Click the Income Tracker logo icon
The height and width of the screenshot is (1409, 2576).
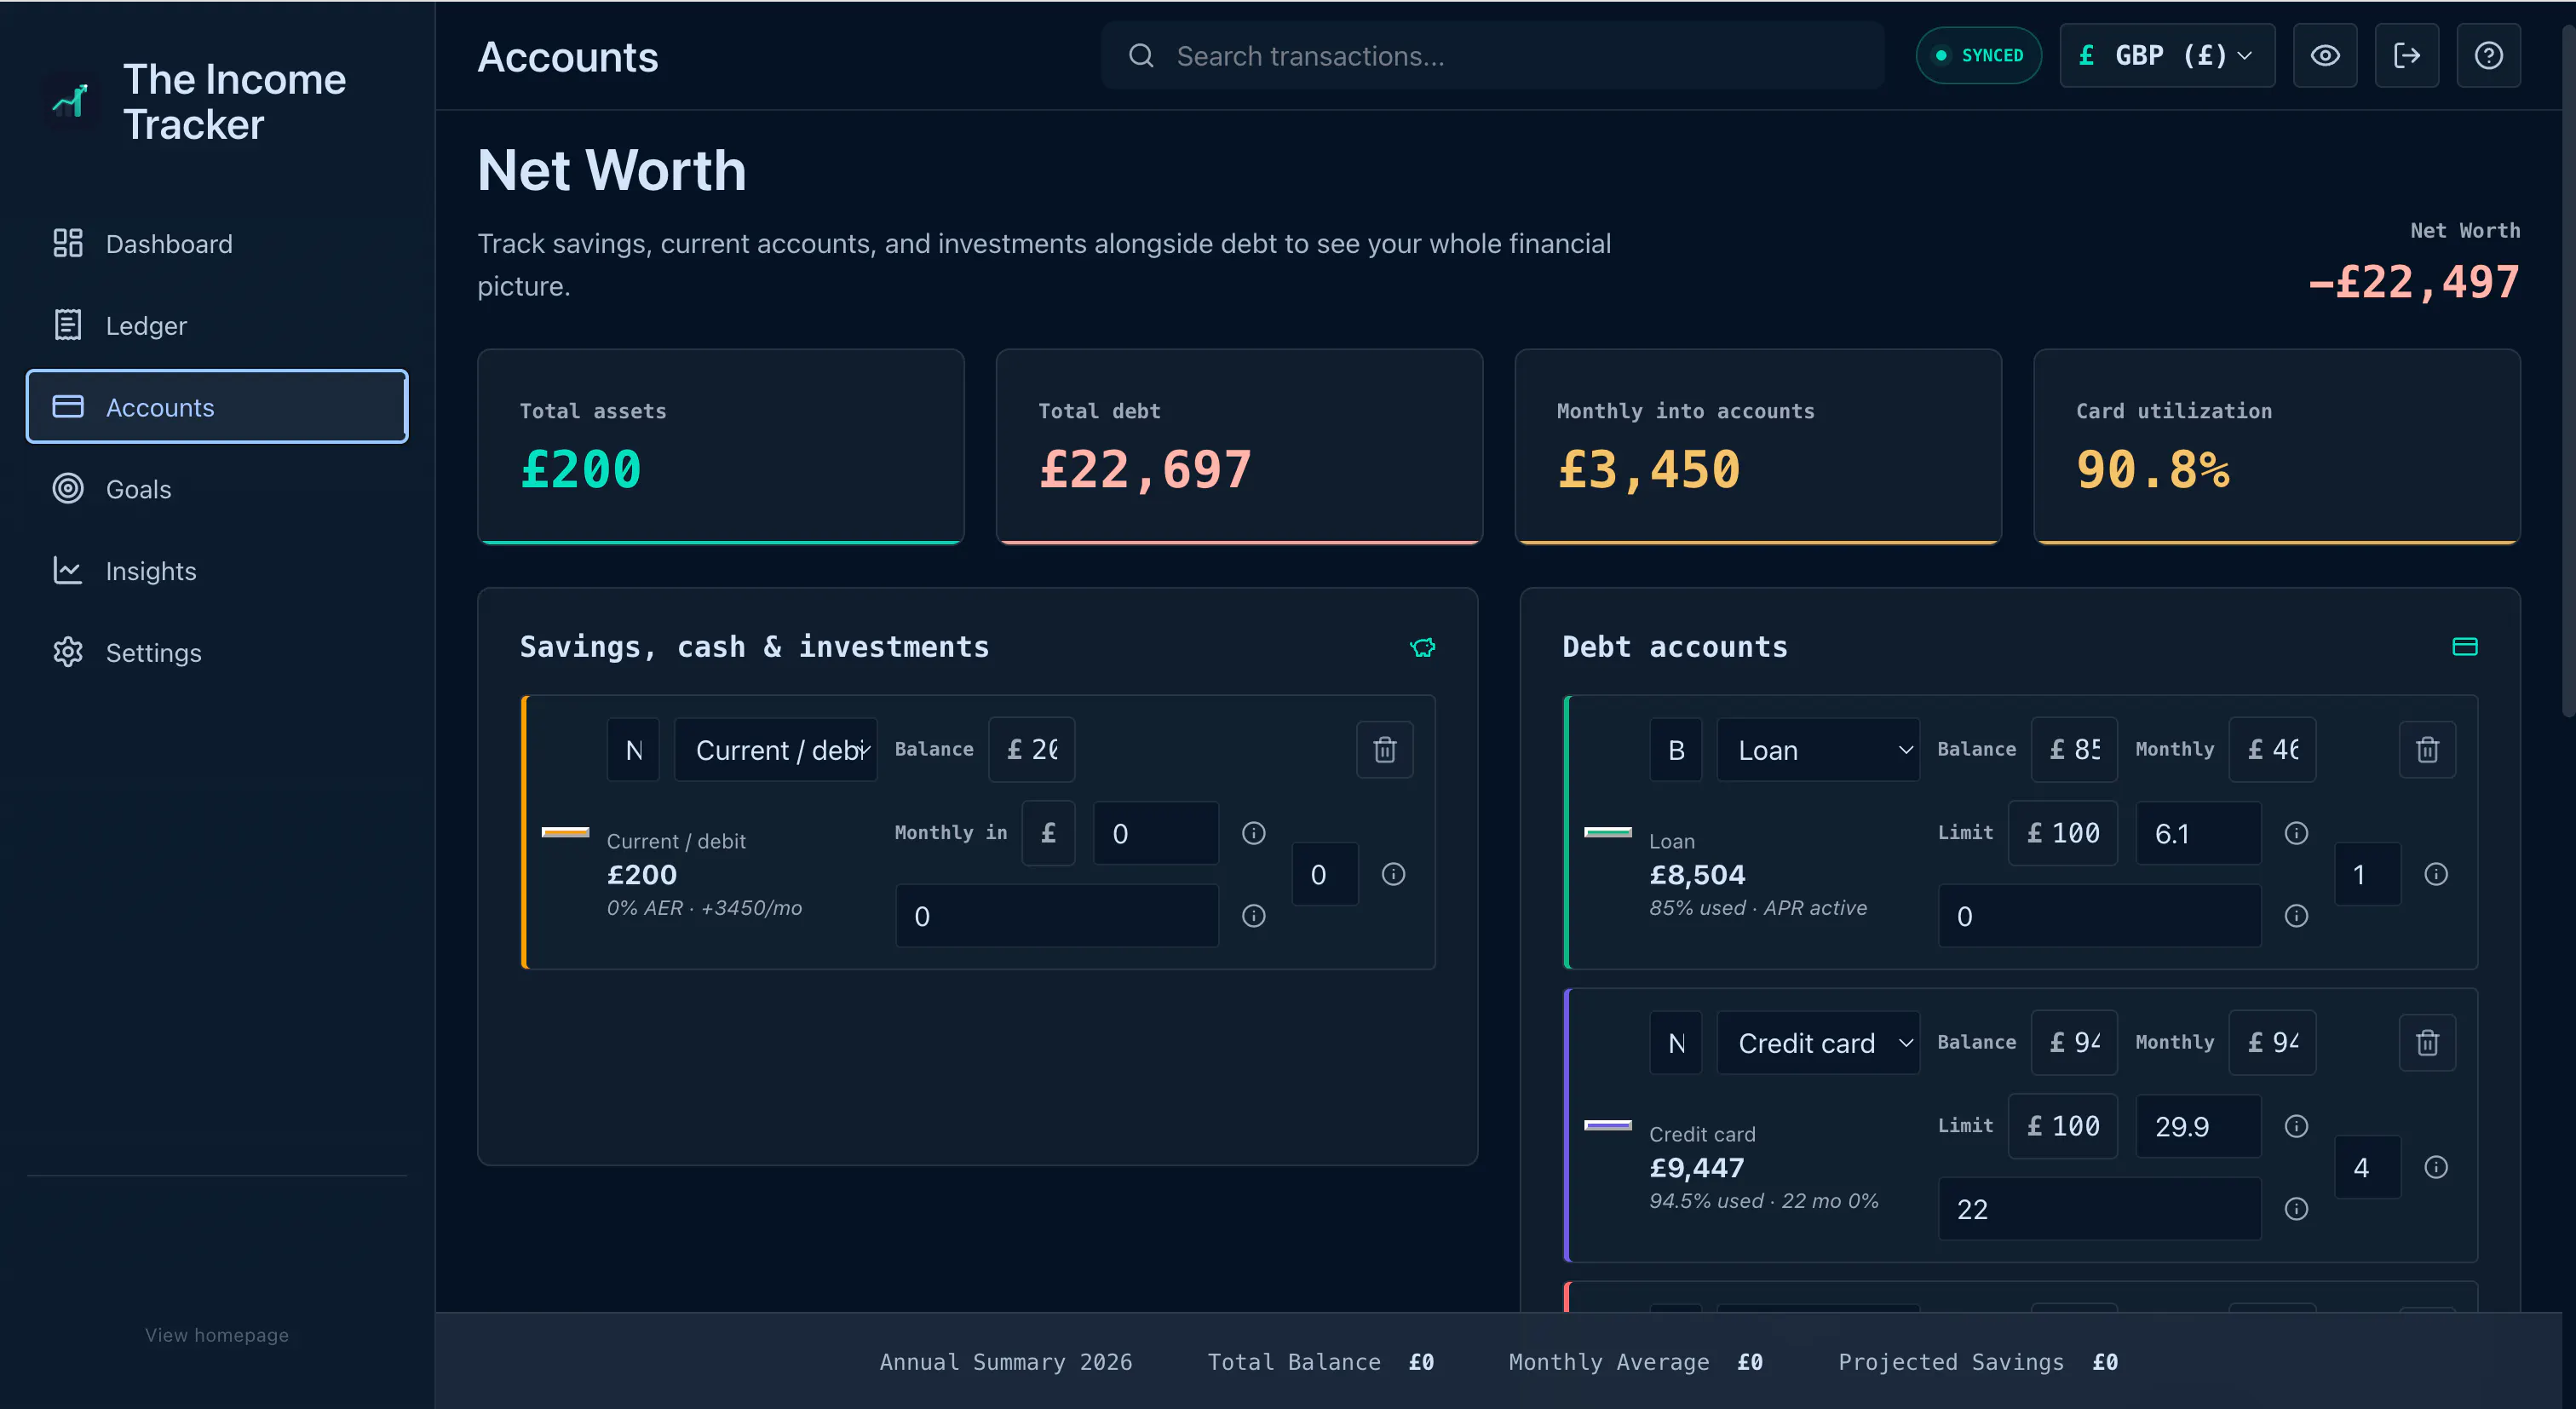click(x=70, y=101)
